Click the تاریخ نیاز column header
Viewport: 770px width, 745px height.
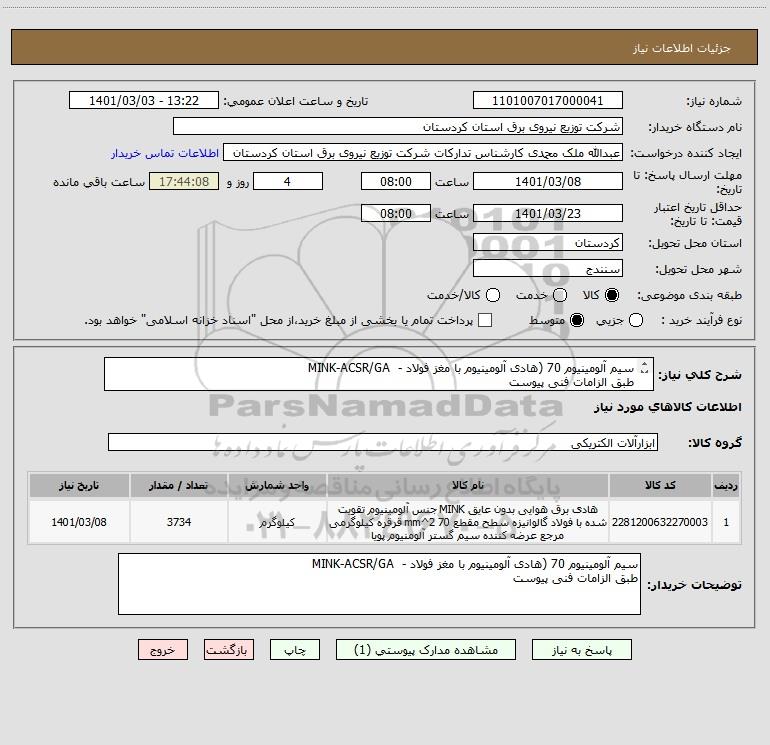[x=79, y=486]
